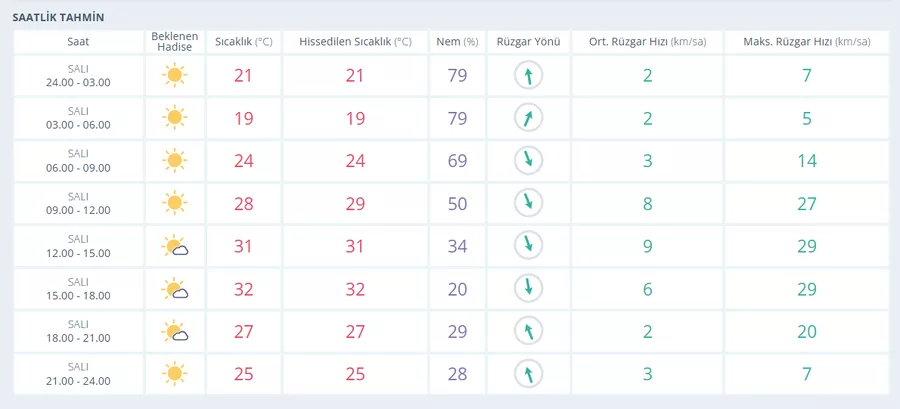Image resolution: width=900 pixels, height=409 pixels.
Task: Click the temperature value 32 at 15.00 - 18.00
Action: click(243, 289)
